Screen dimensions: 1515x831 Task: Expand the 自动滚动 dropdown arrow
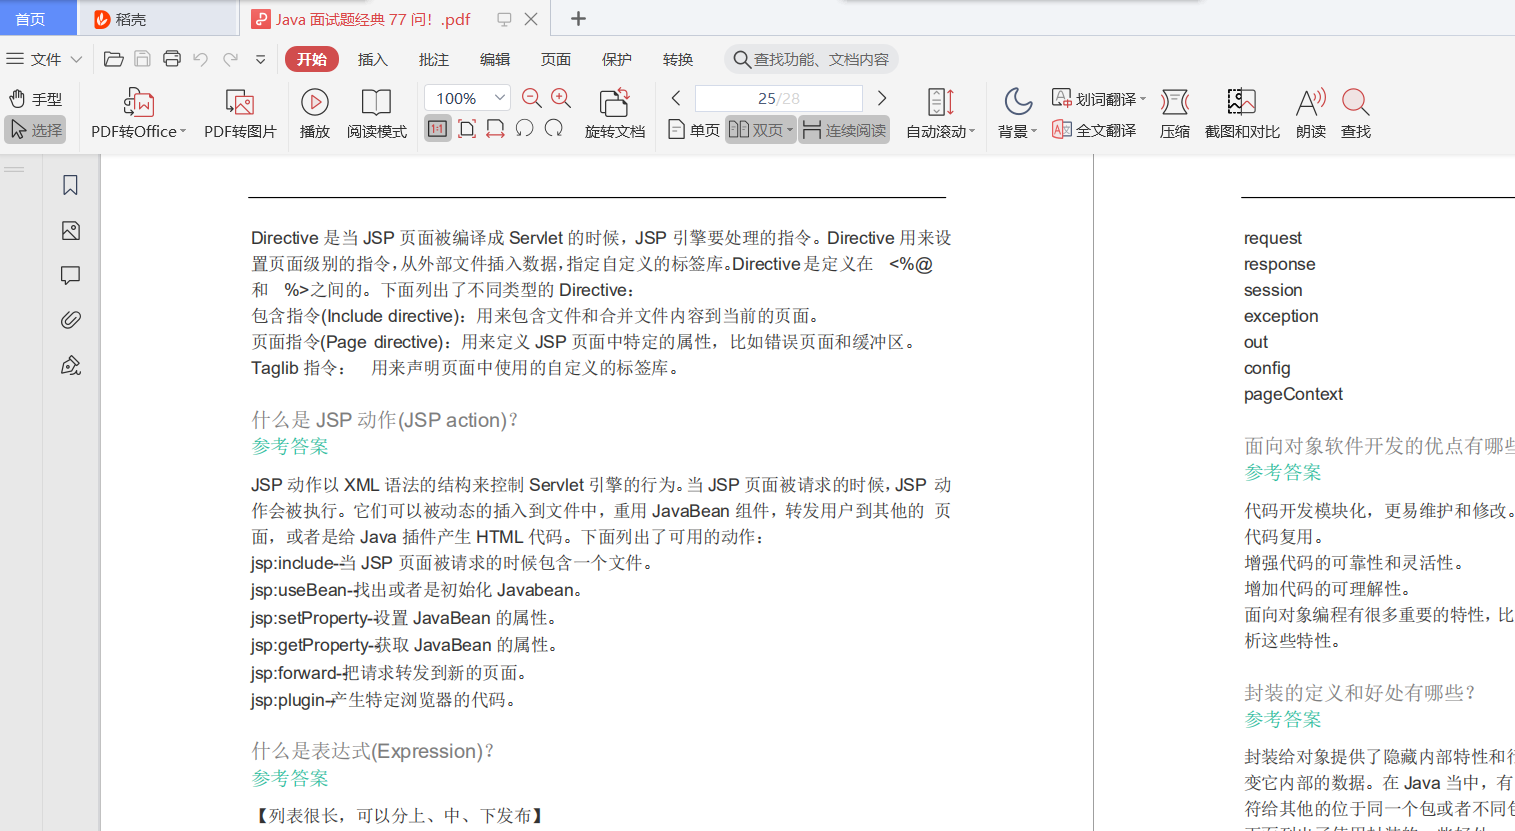pyautogui.click(x=972, y=132)
